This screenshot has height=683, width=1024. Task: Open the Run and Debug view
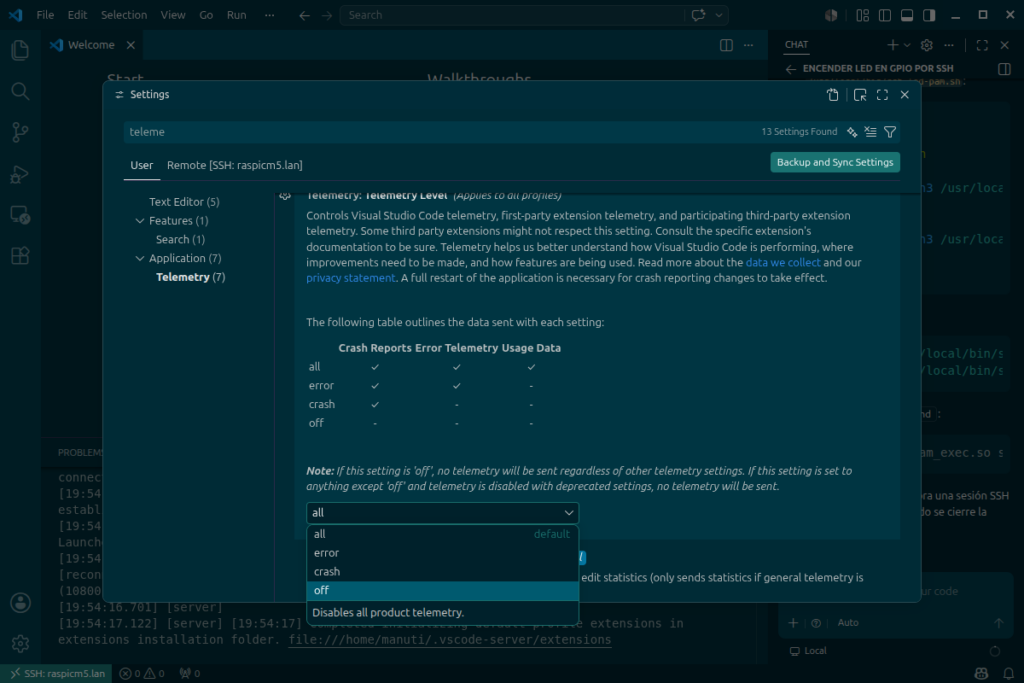tap(20, 174)
